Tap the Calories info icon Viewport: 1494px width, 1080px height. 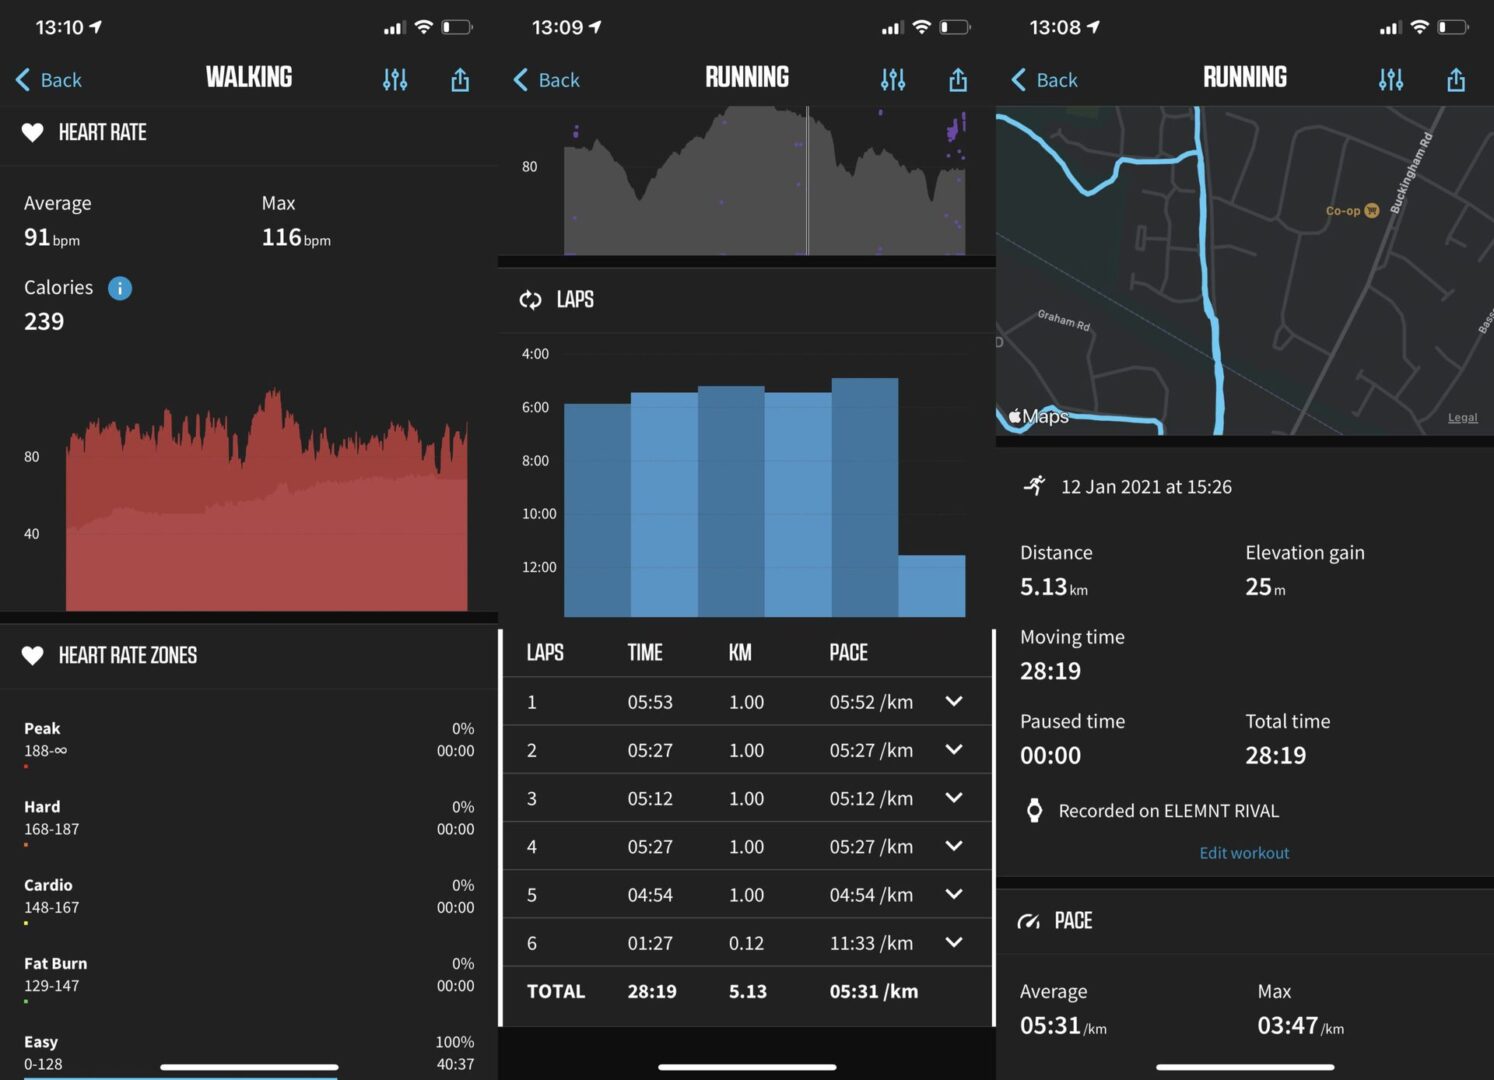coord(119,288)
